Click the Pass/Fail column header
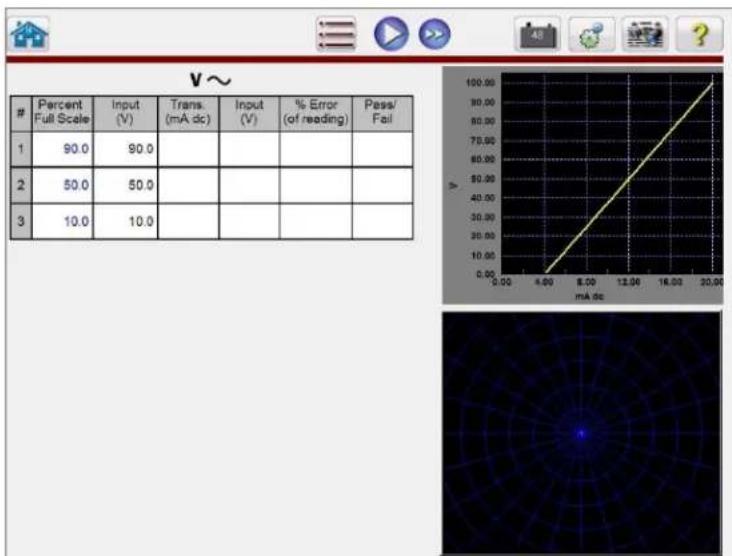 [382, 113]
